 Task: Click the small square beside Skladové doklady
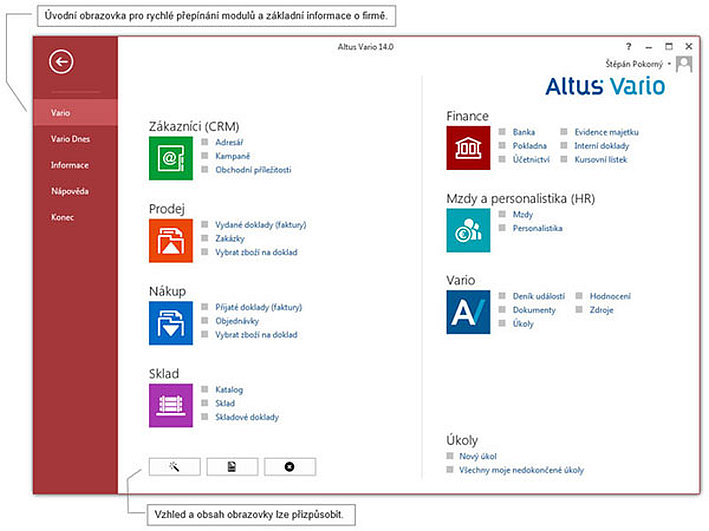click(204, 417)
